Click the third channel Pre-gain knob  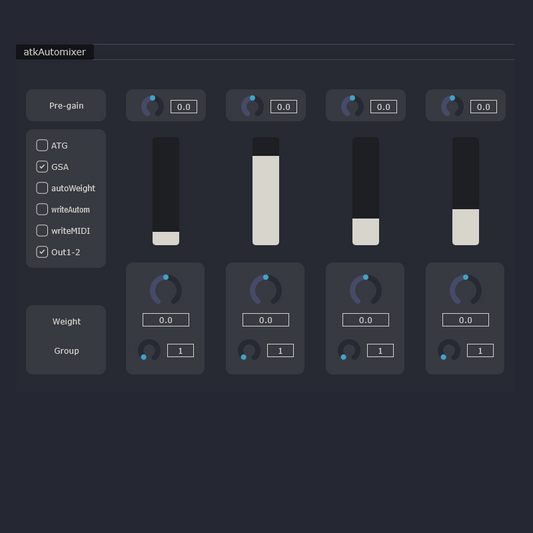click(352, 106)
